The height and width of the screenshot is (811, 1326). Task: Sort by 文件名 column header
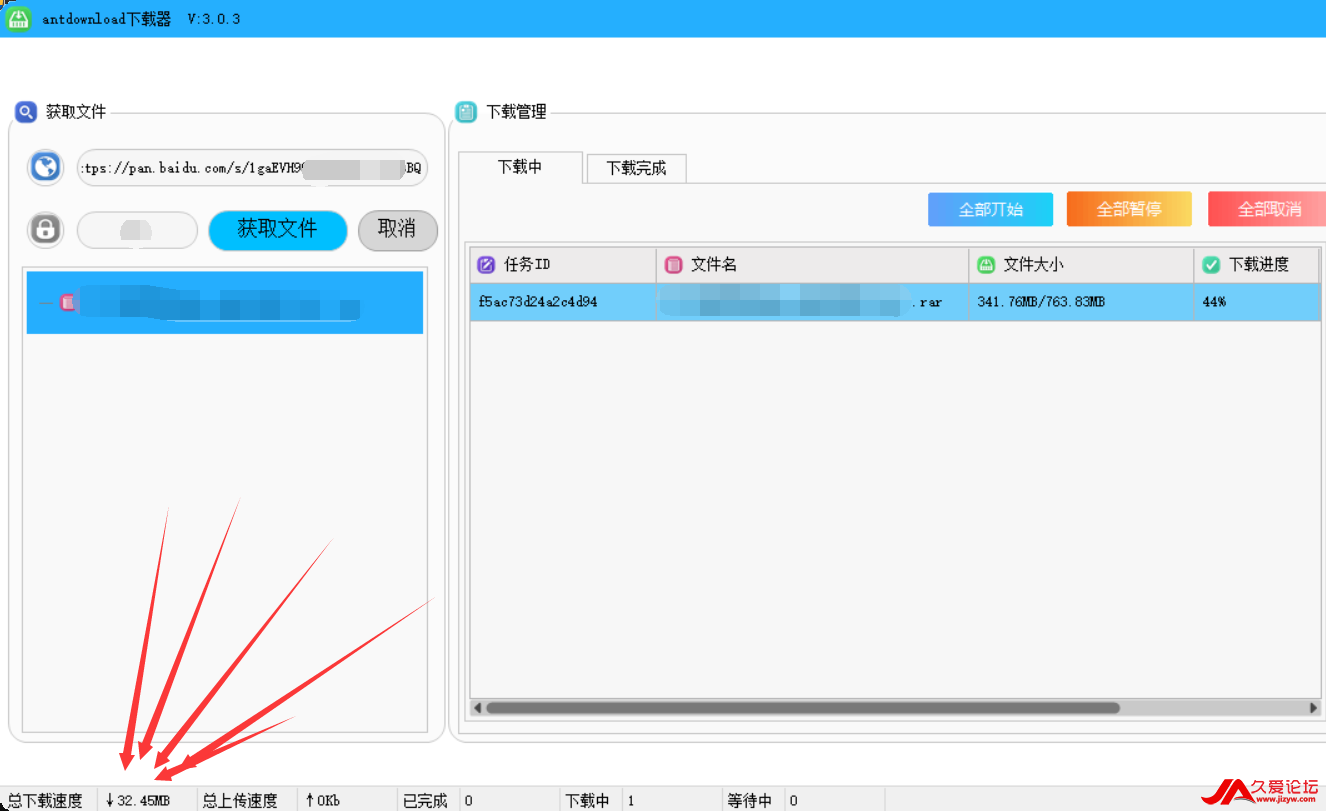[812, 265]
